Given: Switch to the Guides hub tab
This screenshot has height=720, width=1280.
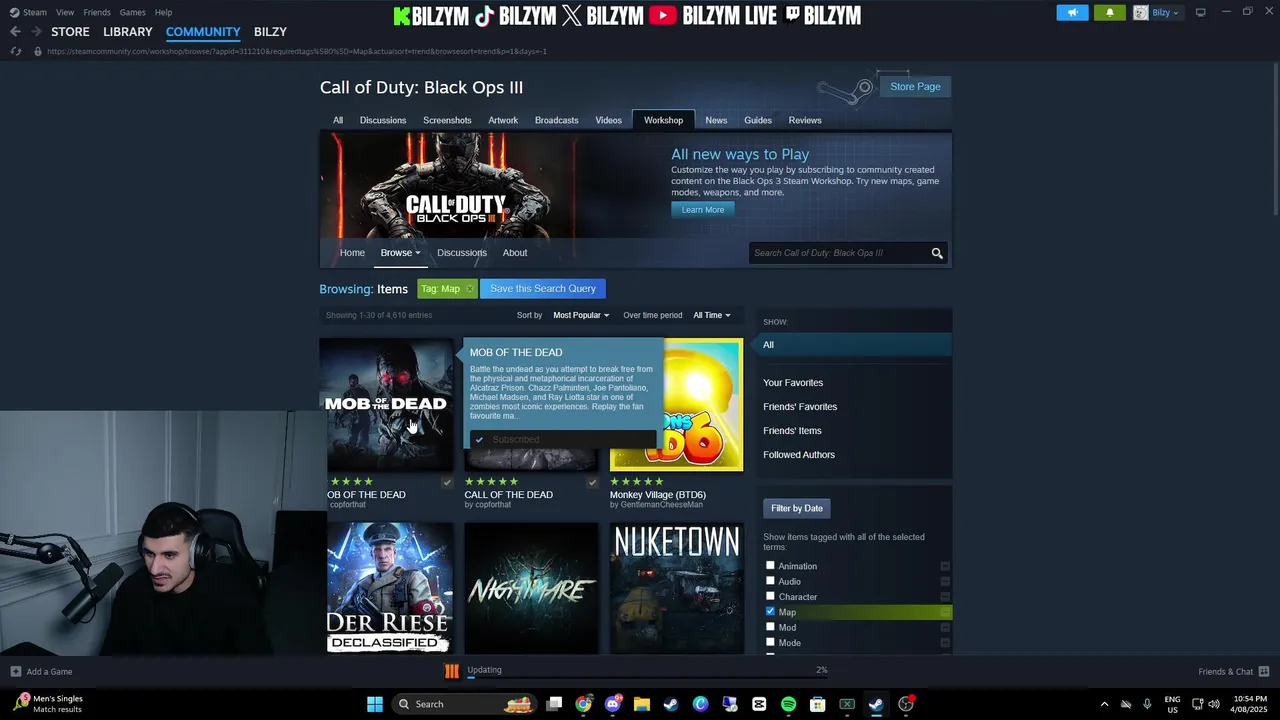Looking at the screenshot, I should pos(758,120).
